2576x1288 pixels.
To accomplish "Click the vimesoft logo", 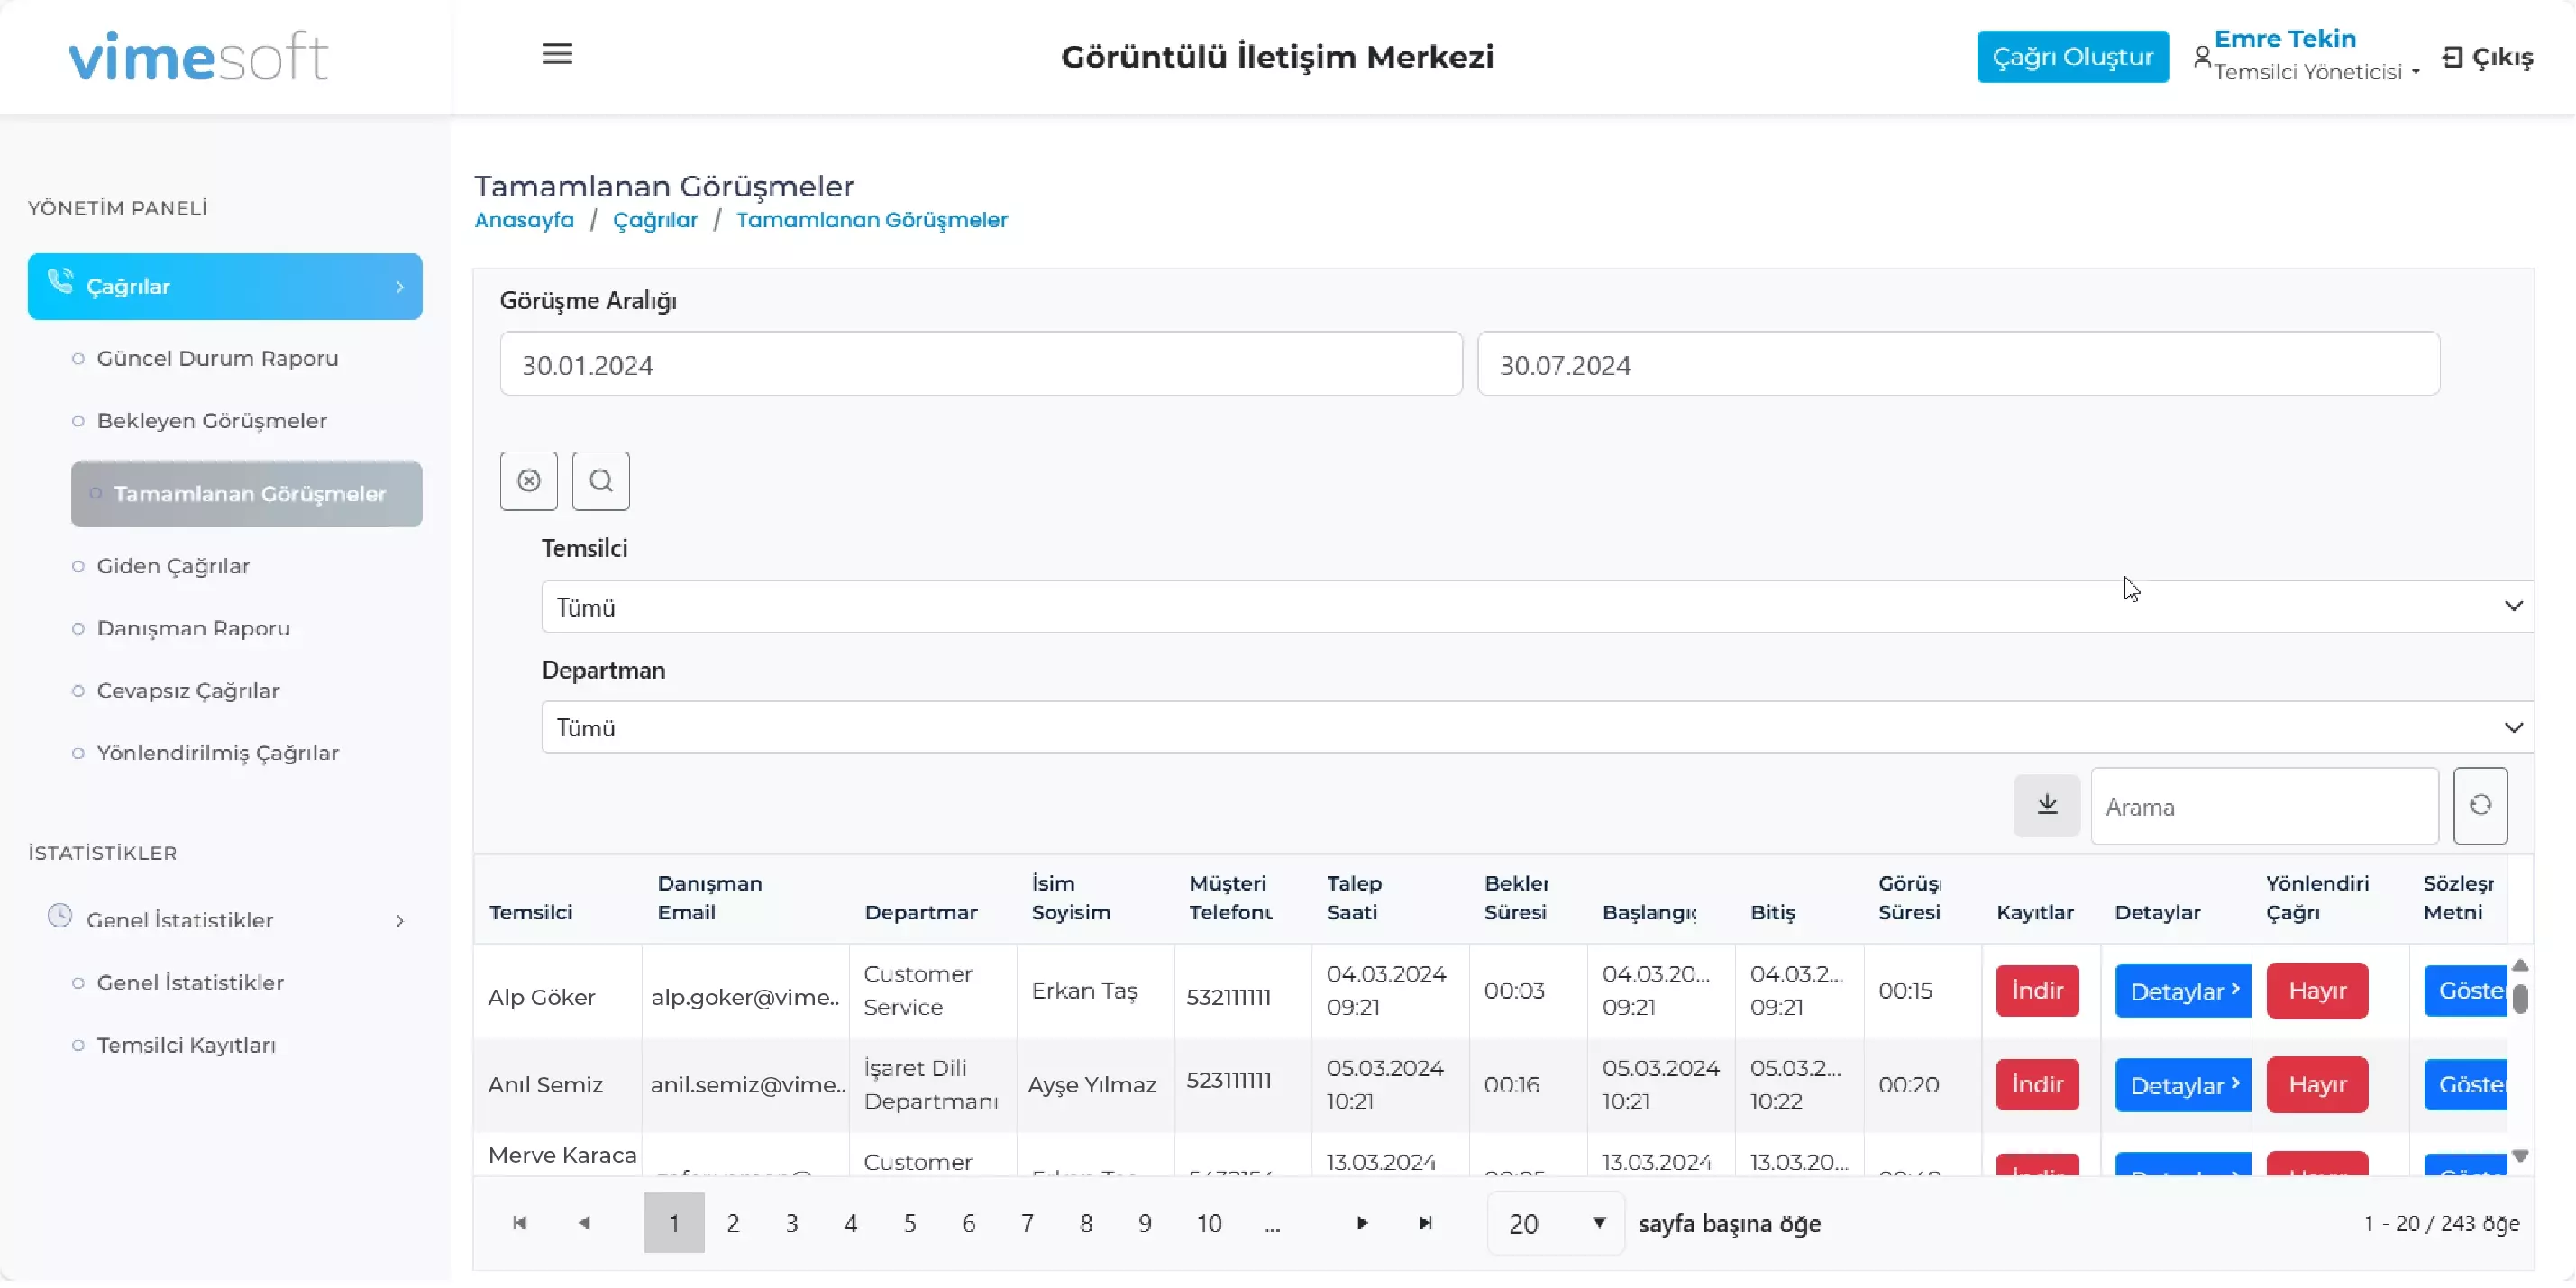I will coord(198,56).
